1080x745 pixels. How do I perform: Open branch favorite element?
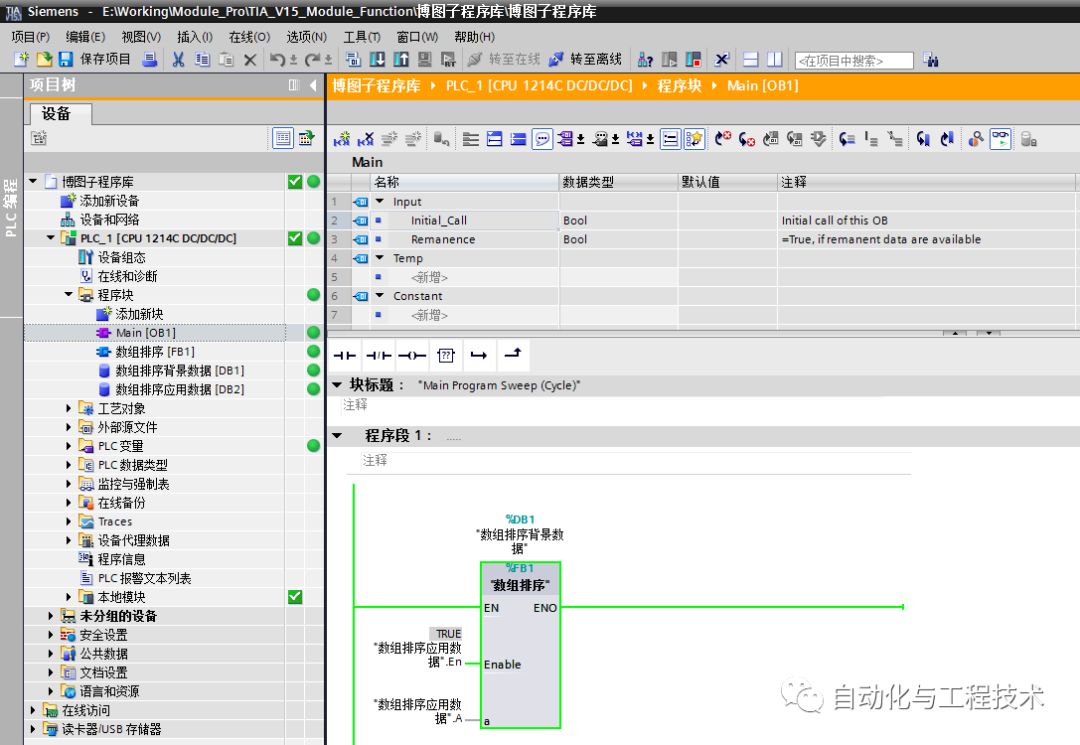coord(479,355)
